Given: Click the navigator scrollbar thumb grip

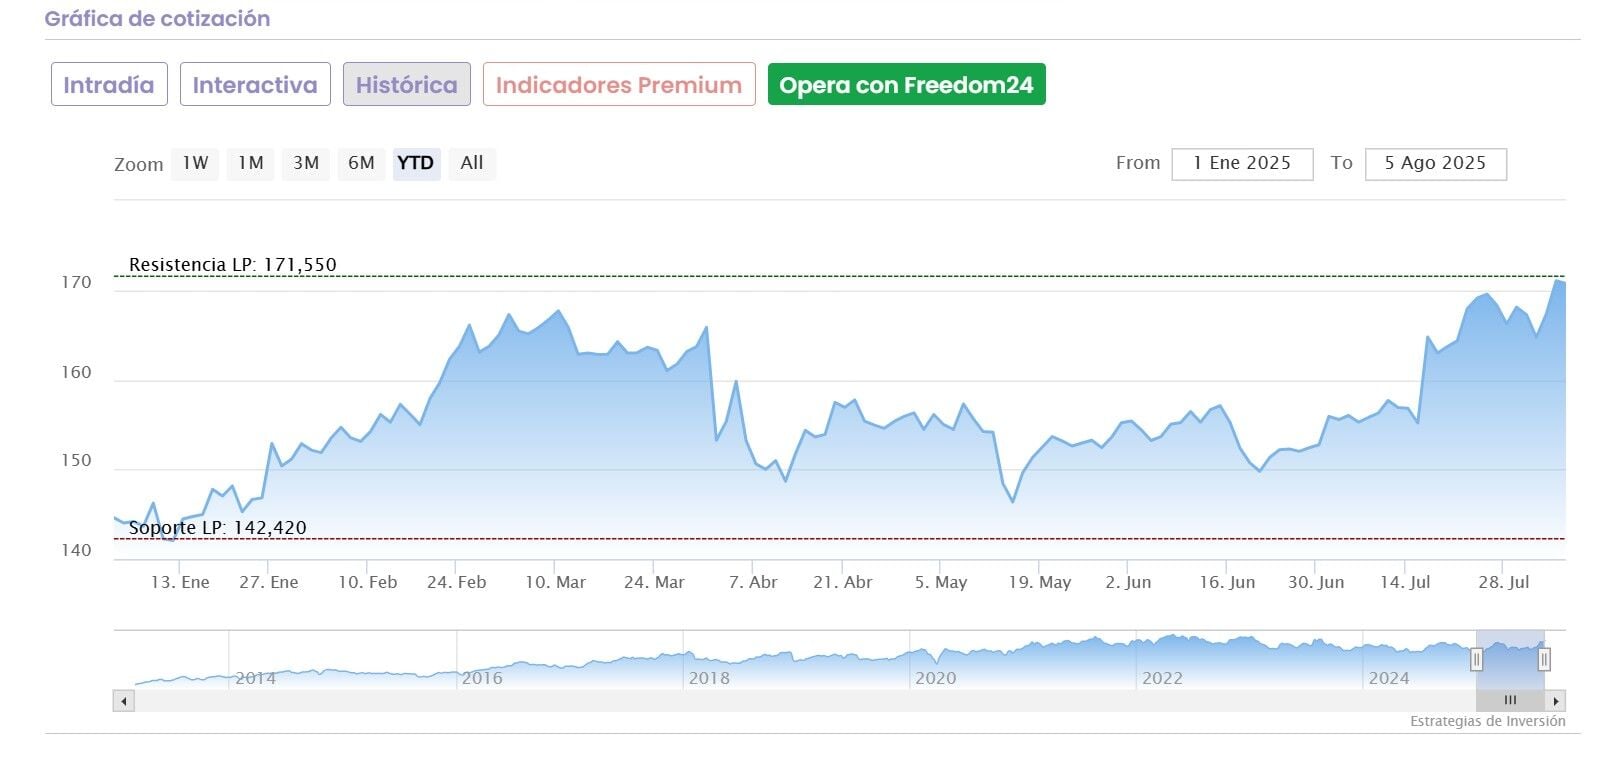Looking at the screenshot, I should coord(1510,701).
